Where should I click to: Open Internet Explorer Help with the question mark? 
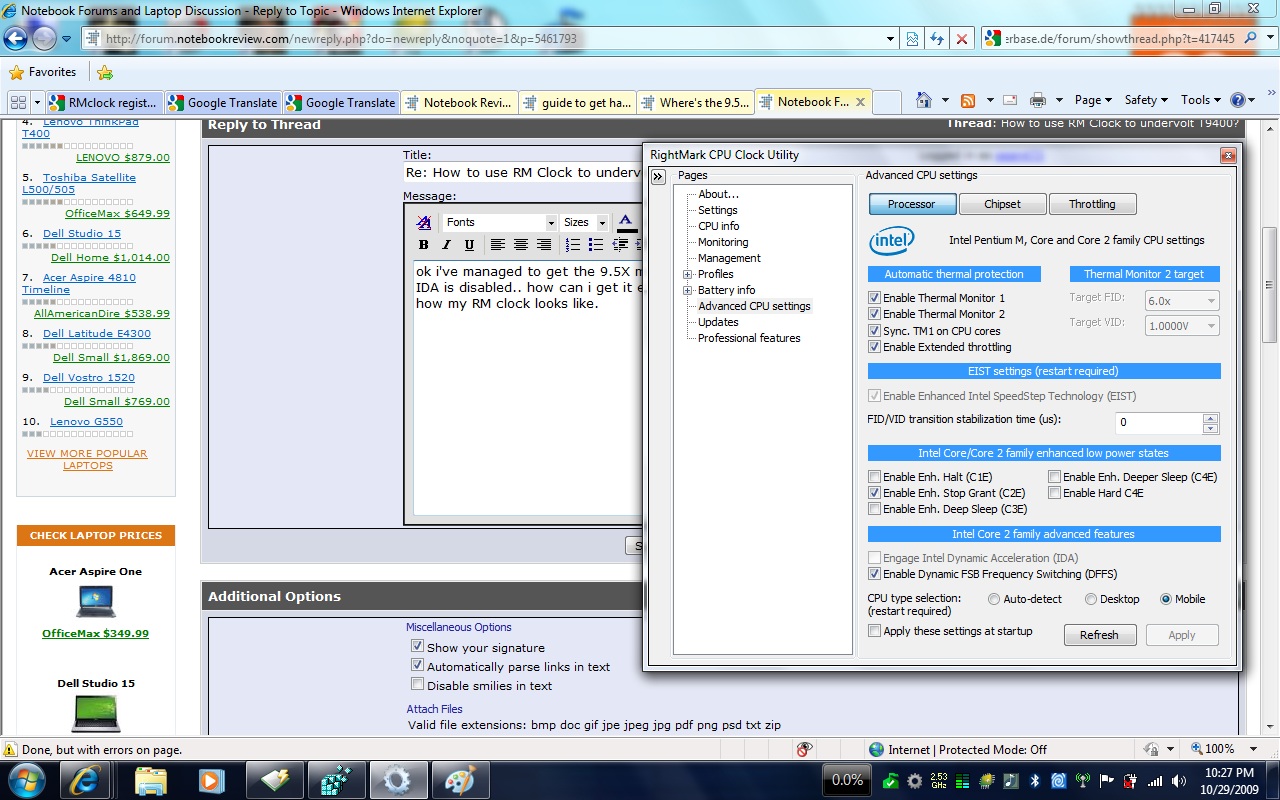(x=1238, y=100)
